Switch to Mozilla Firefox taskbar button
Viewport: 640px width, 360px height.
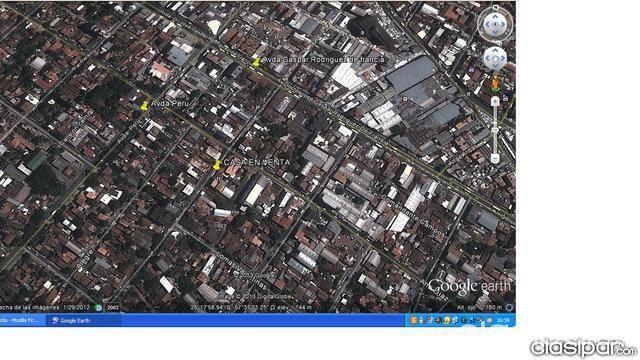pos(22,320)
